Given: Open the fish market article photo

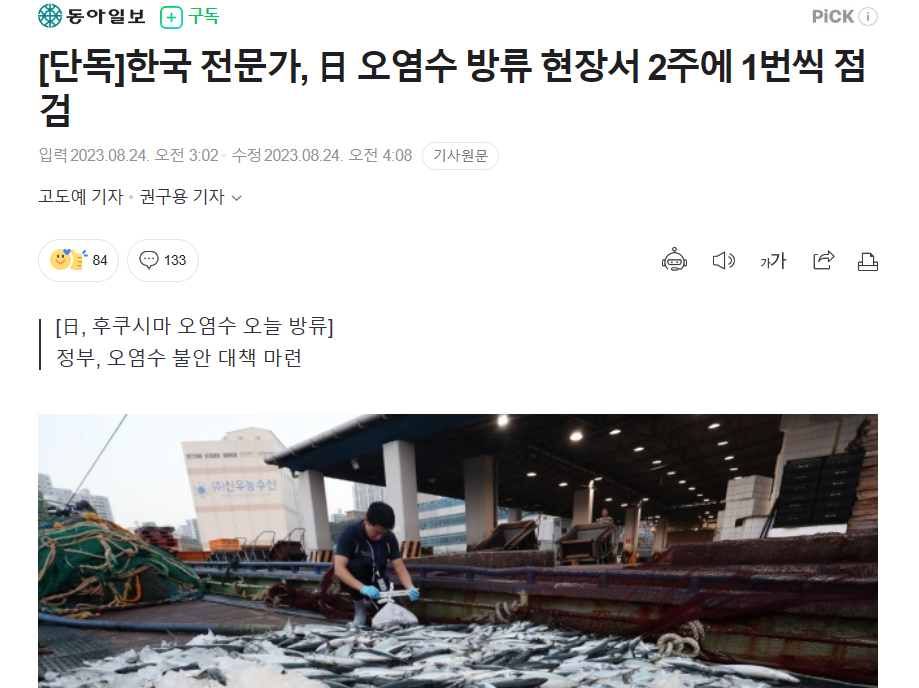Looking at the screenshot, I should [458, 551].
